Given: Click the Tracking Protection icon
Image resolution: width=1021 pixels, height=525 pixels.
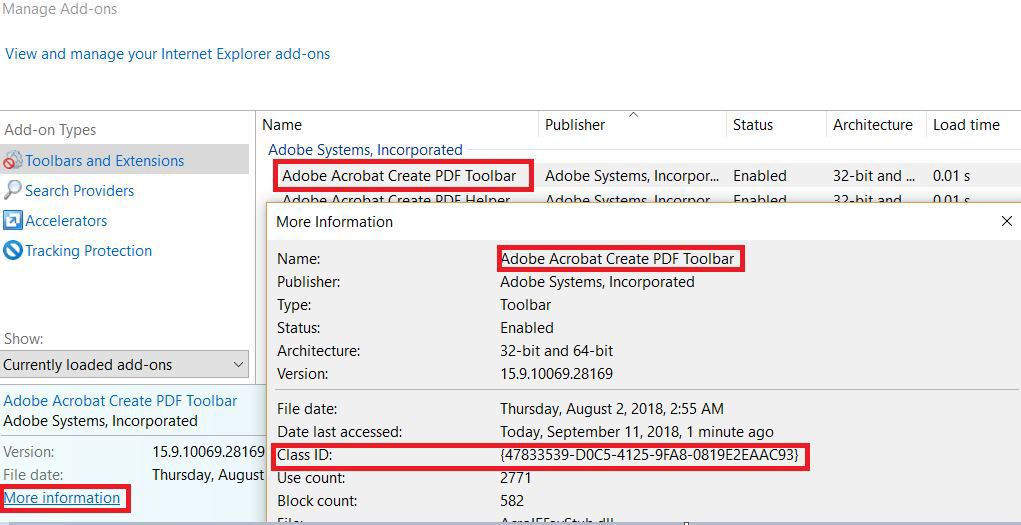Looking at the screenshot, I should [13, 251].
